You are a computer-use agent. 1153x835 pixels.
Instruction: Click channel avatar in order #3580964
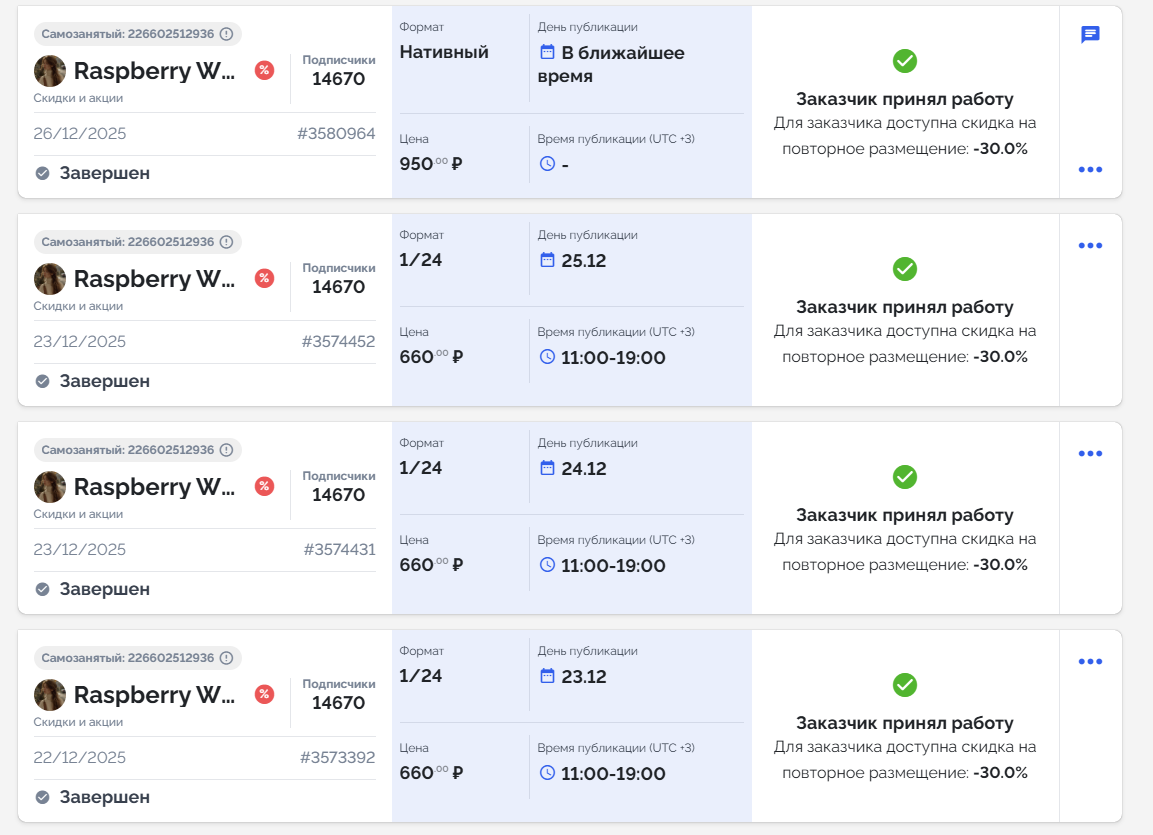tap(50, 71)
